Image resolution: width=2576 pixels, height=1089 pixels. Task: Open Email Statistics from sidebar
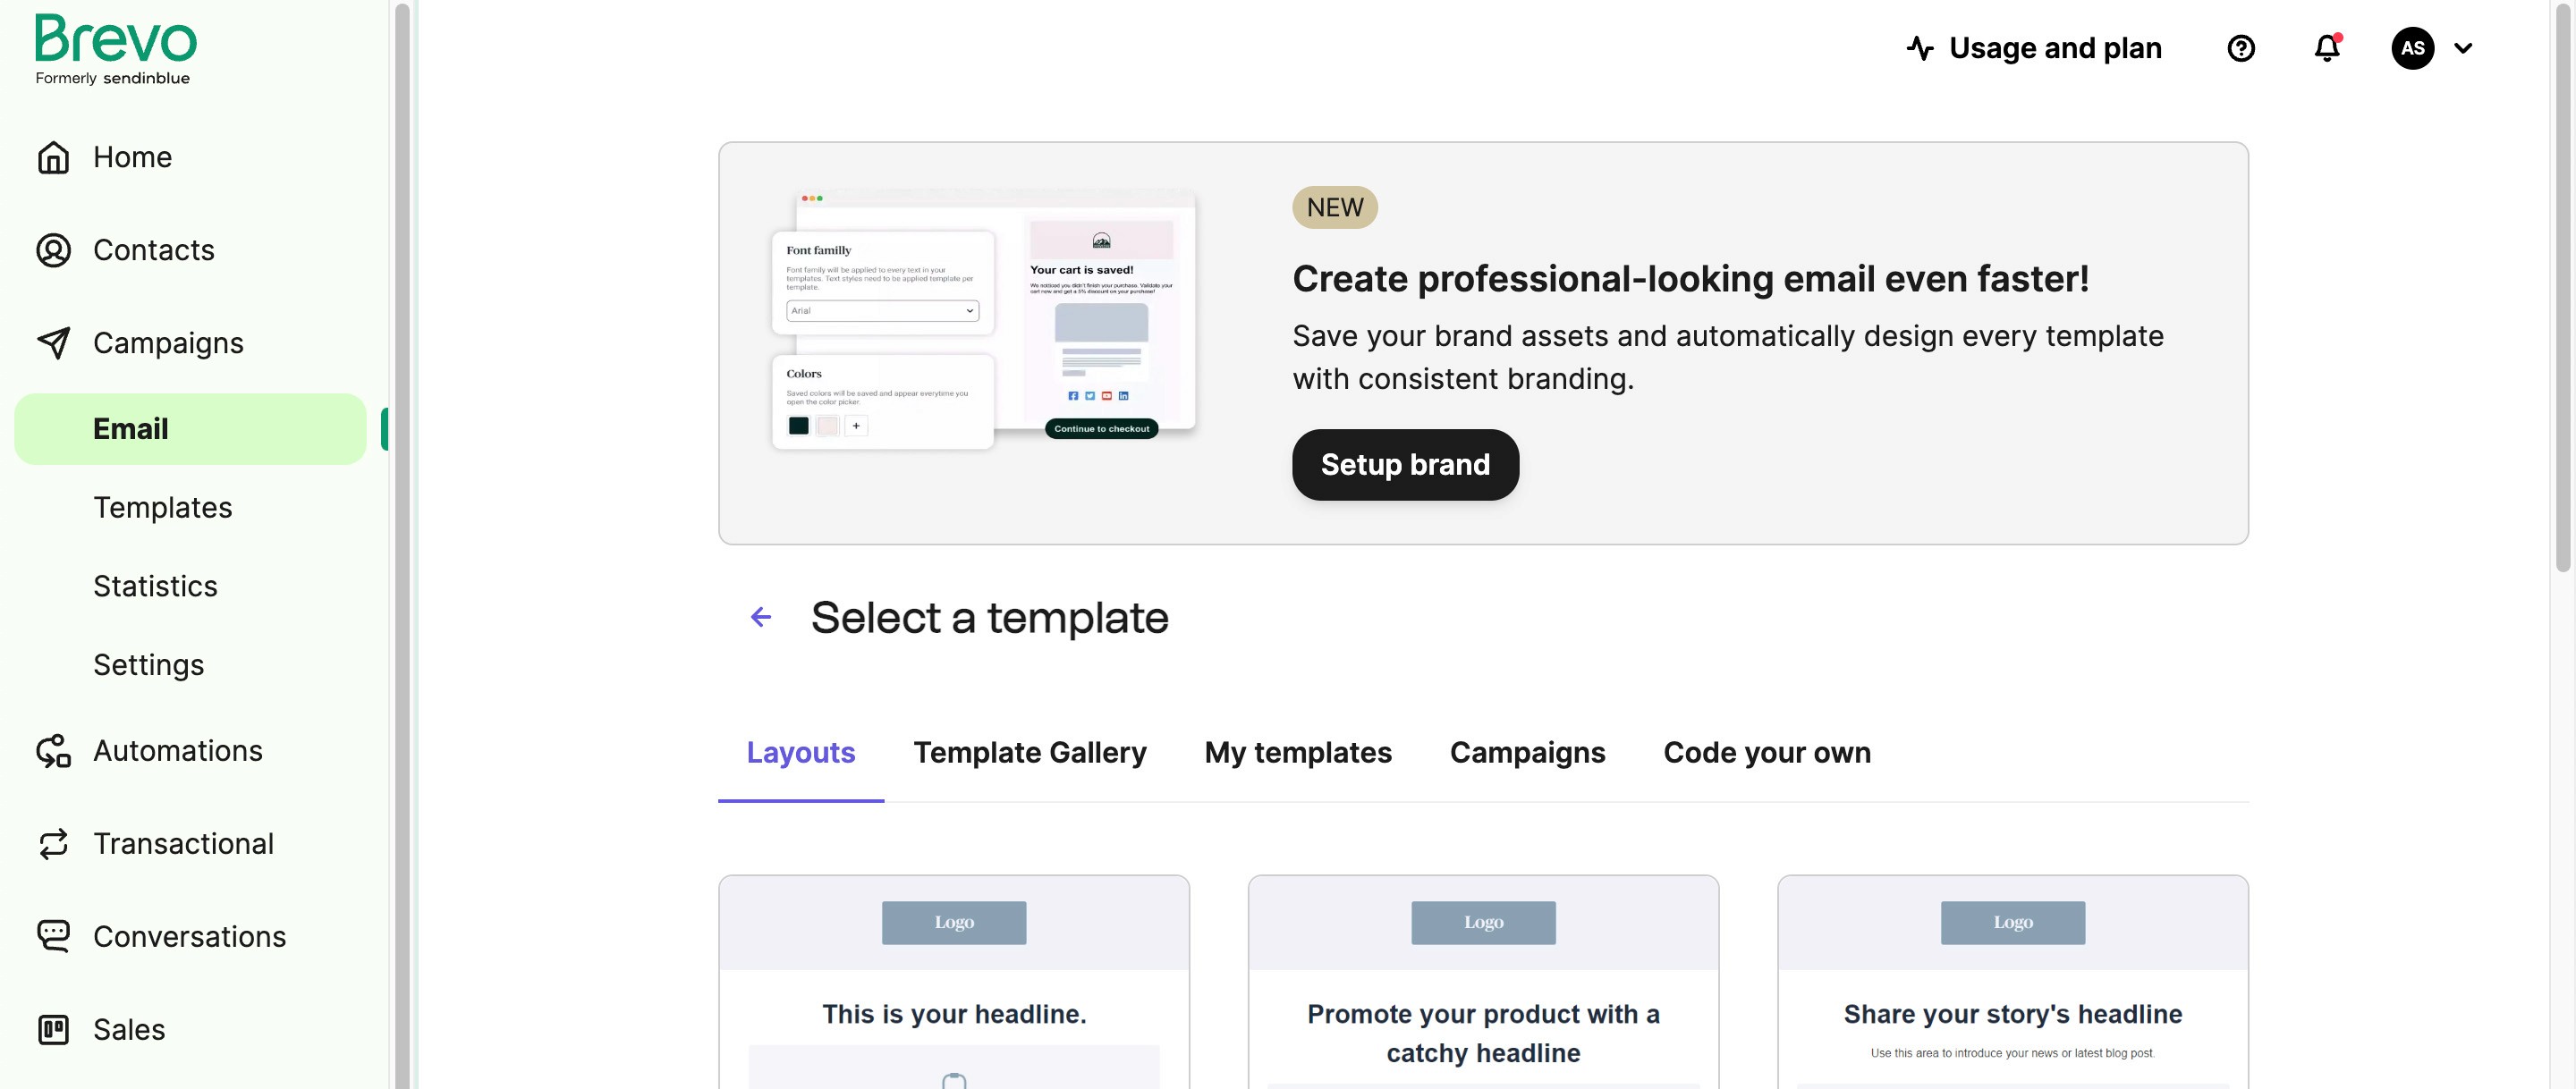[155, 586]
